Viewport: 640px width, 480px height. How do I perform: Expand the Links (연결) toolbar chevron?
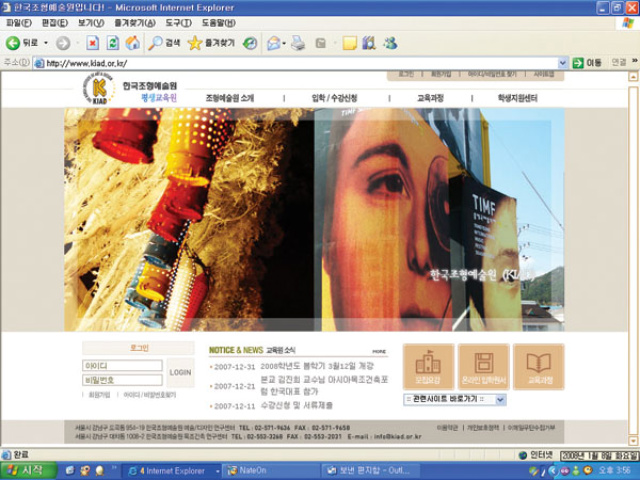pyautogui.click(x=635, y=61)
